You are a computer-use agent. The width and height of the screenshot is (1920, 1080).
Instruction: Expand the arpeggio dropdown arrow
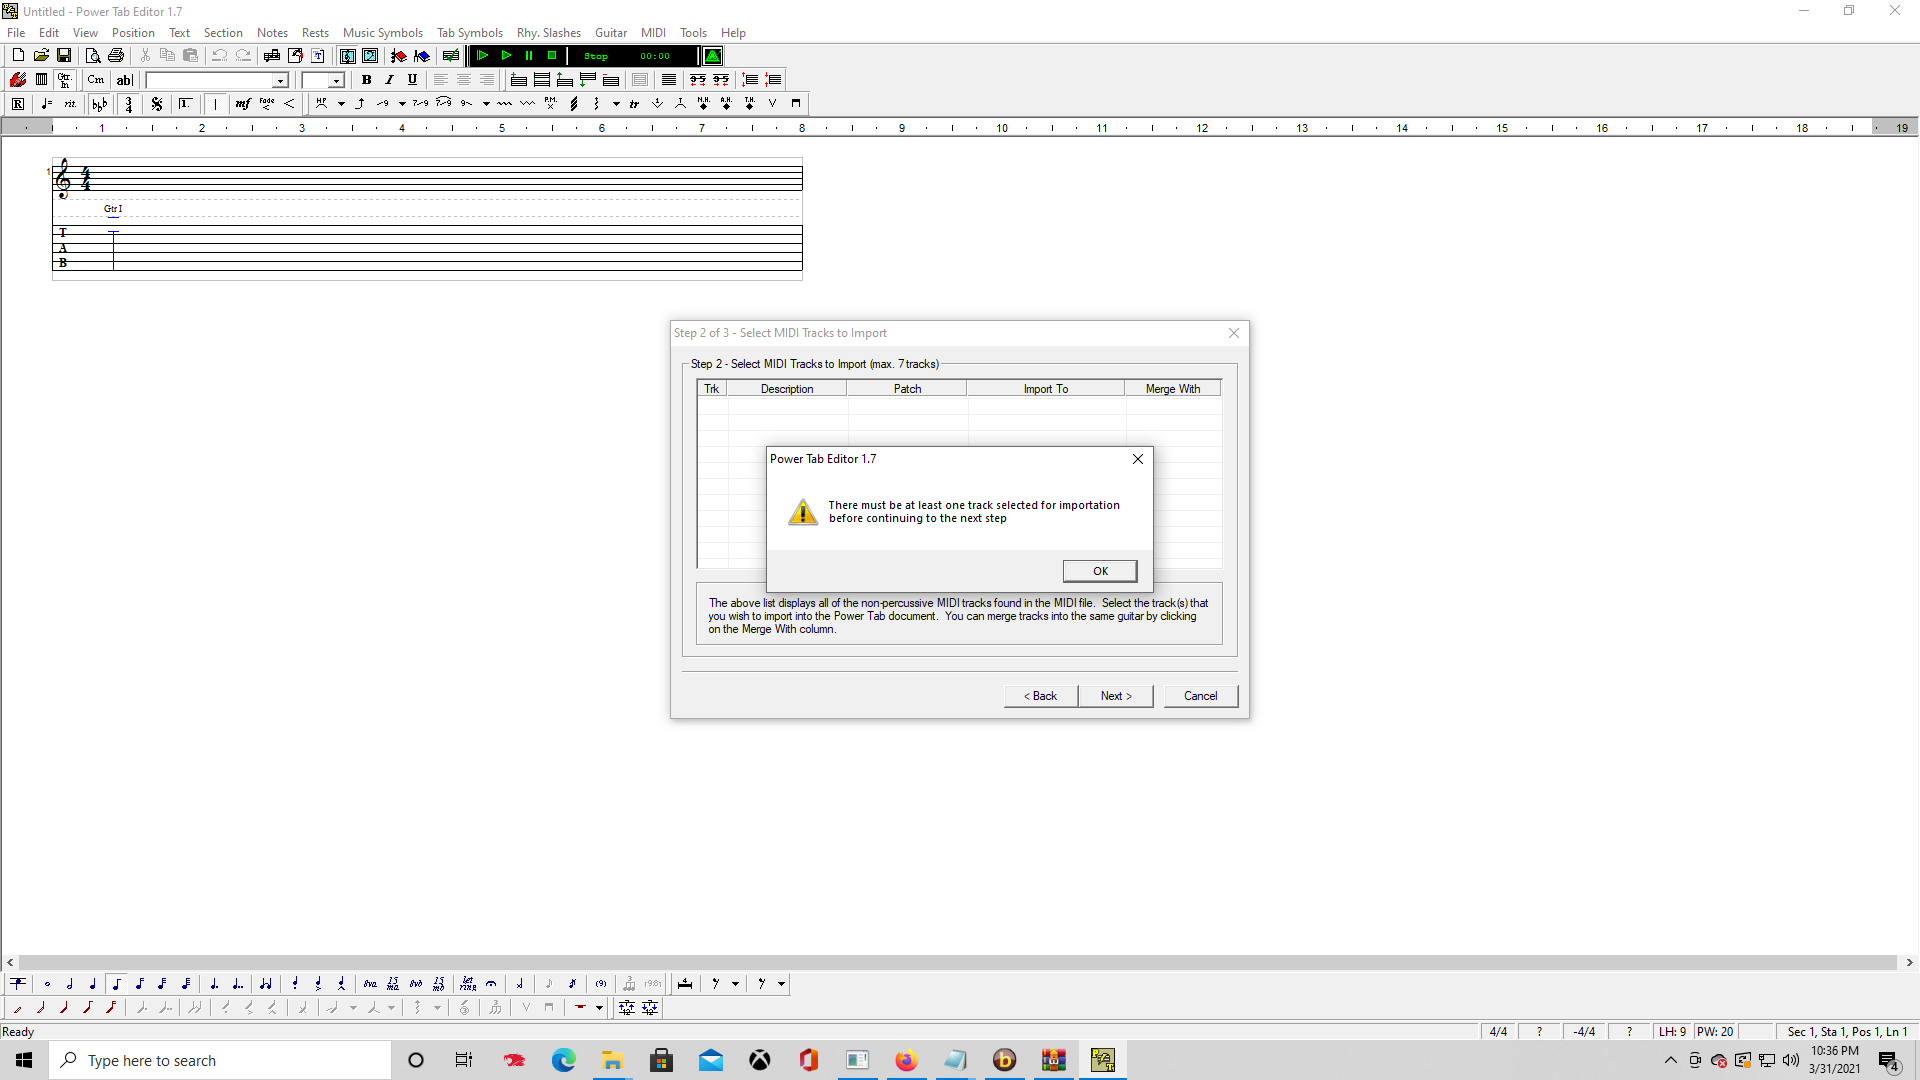616,104
